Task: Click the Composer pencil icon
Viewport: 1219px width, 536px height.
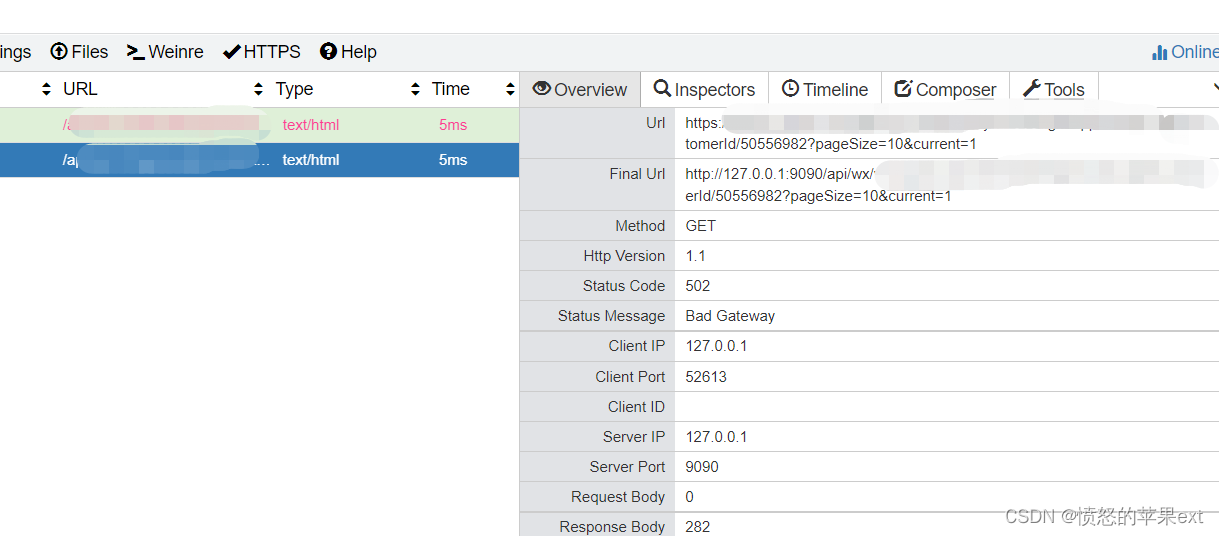Action: click(x=903, y=89)
